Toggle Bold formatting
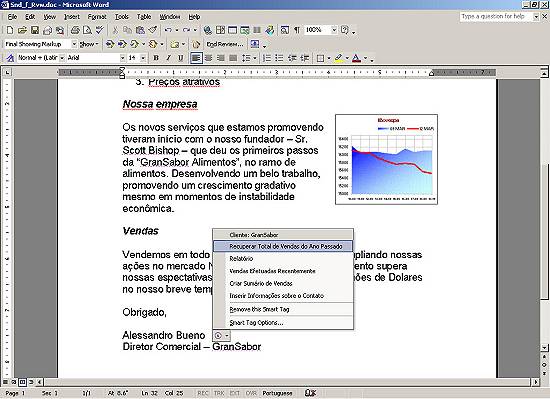This screenshot has width=550, height=399. click(156, 58)
